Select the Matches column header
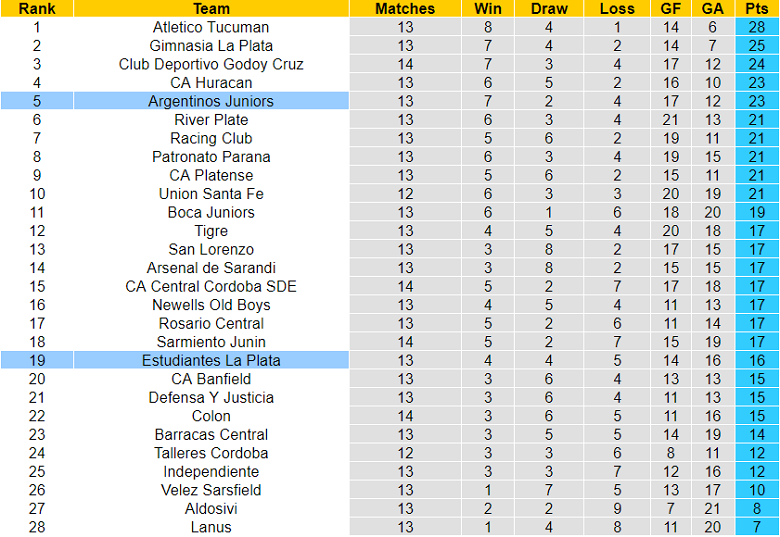The width and height of the screenshot is (780, 537). (405, 8)
